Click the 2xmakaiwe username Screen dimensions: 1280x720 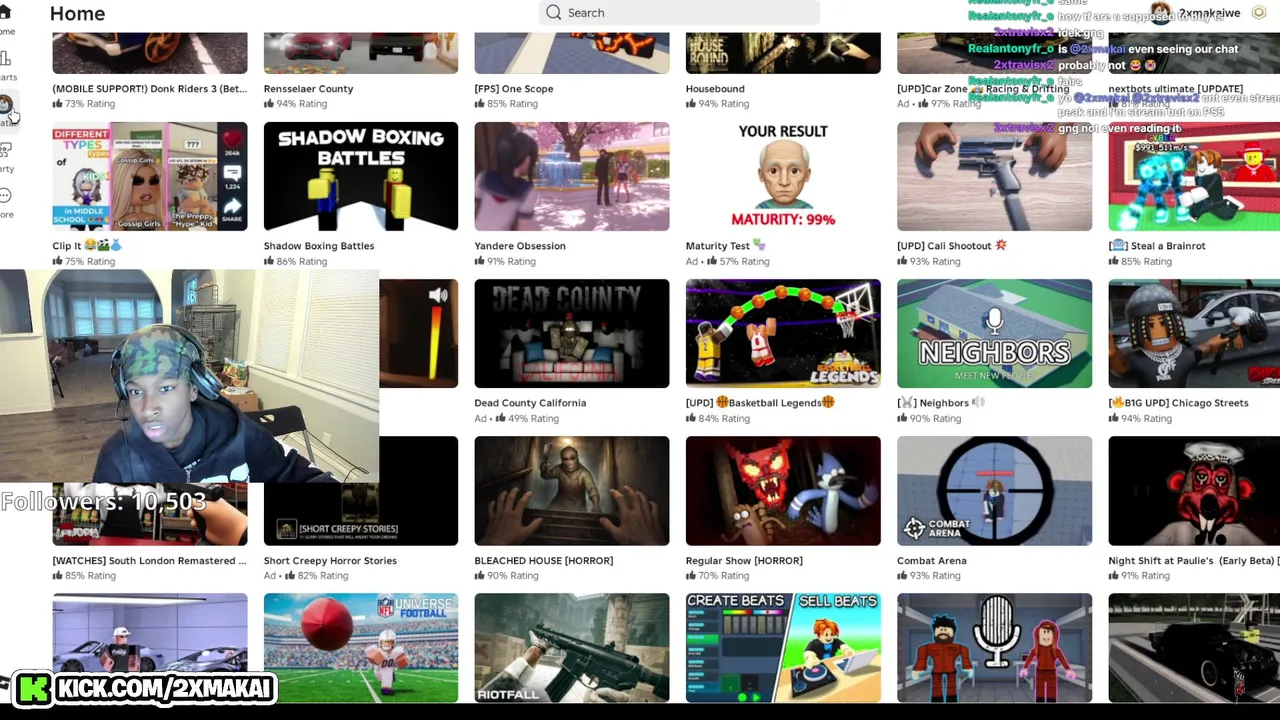(1209, 13)
